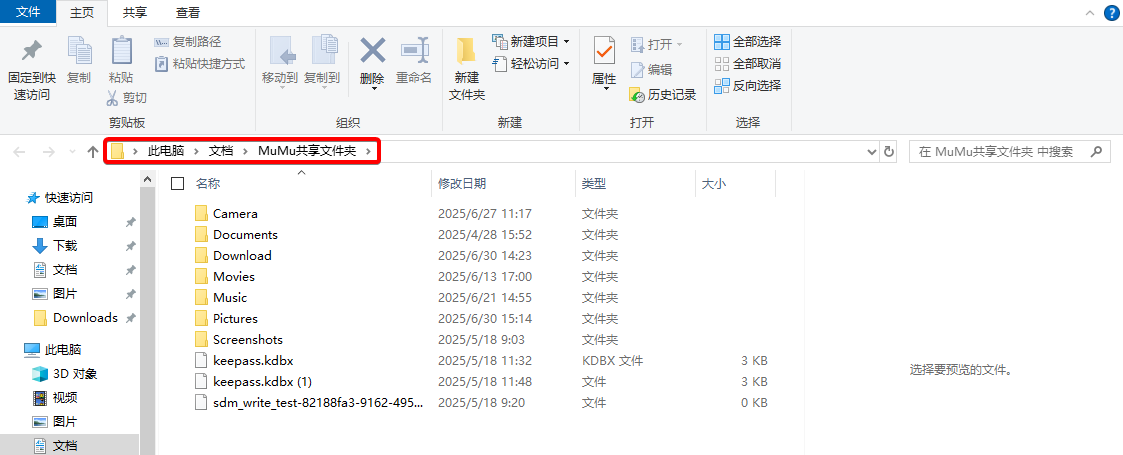Screen dimensions: 1123x455
Task: Open the address bar history dropdown
Action: click(871, 152)
